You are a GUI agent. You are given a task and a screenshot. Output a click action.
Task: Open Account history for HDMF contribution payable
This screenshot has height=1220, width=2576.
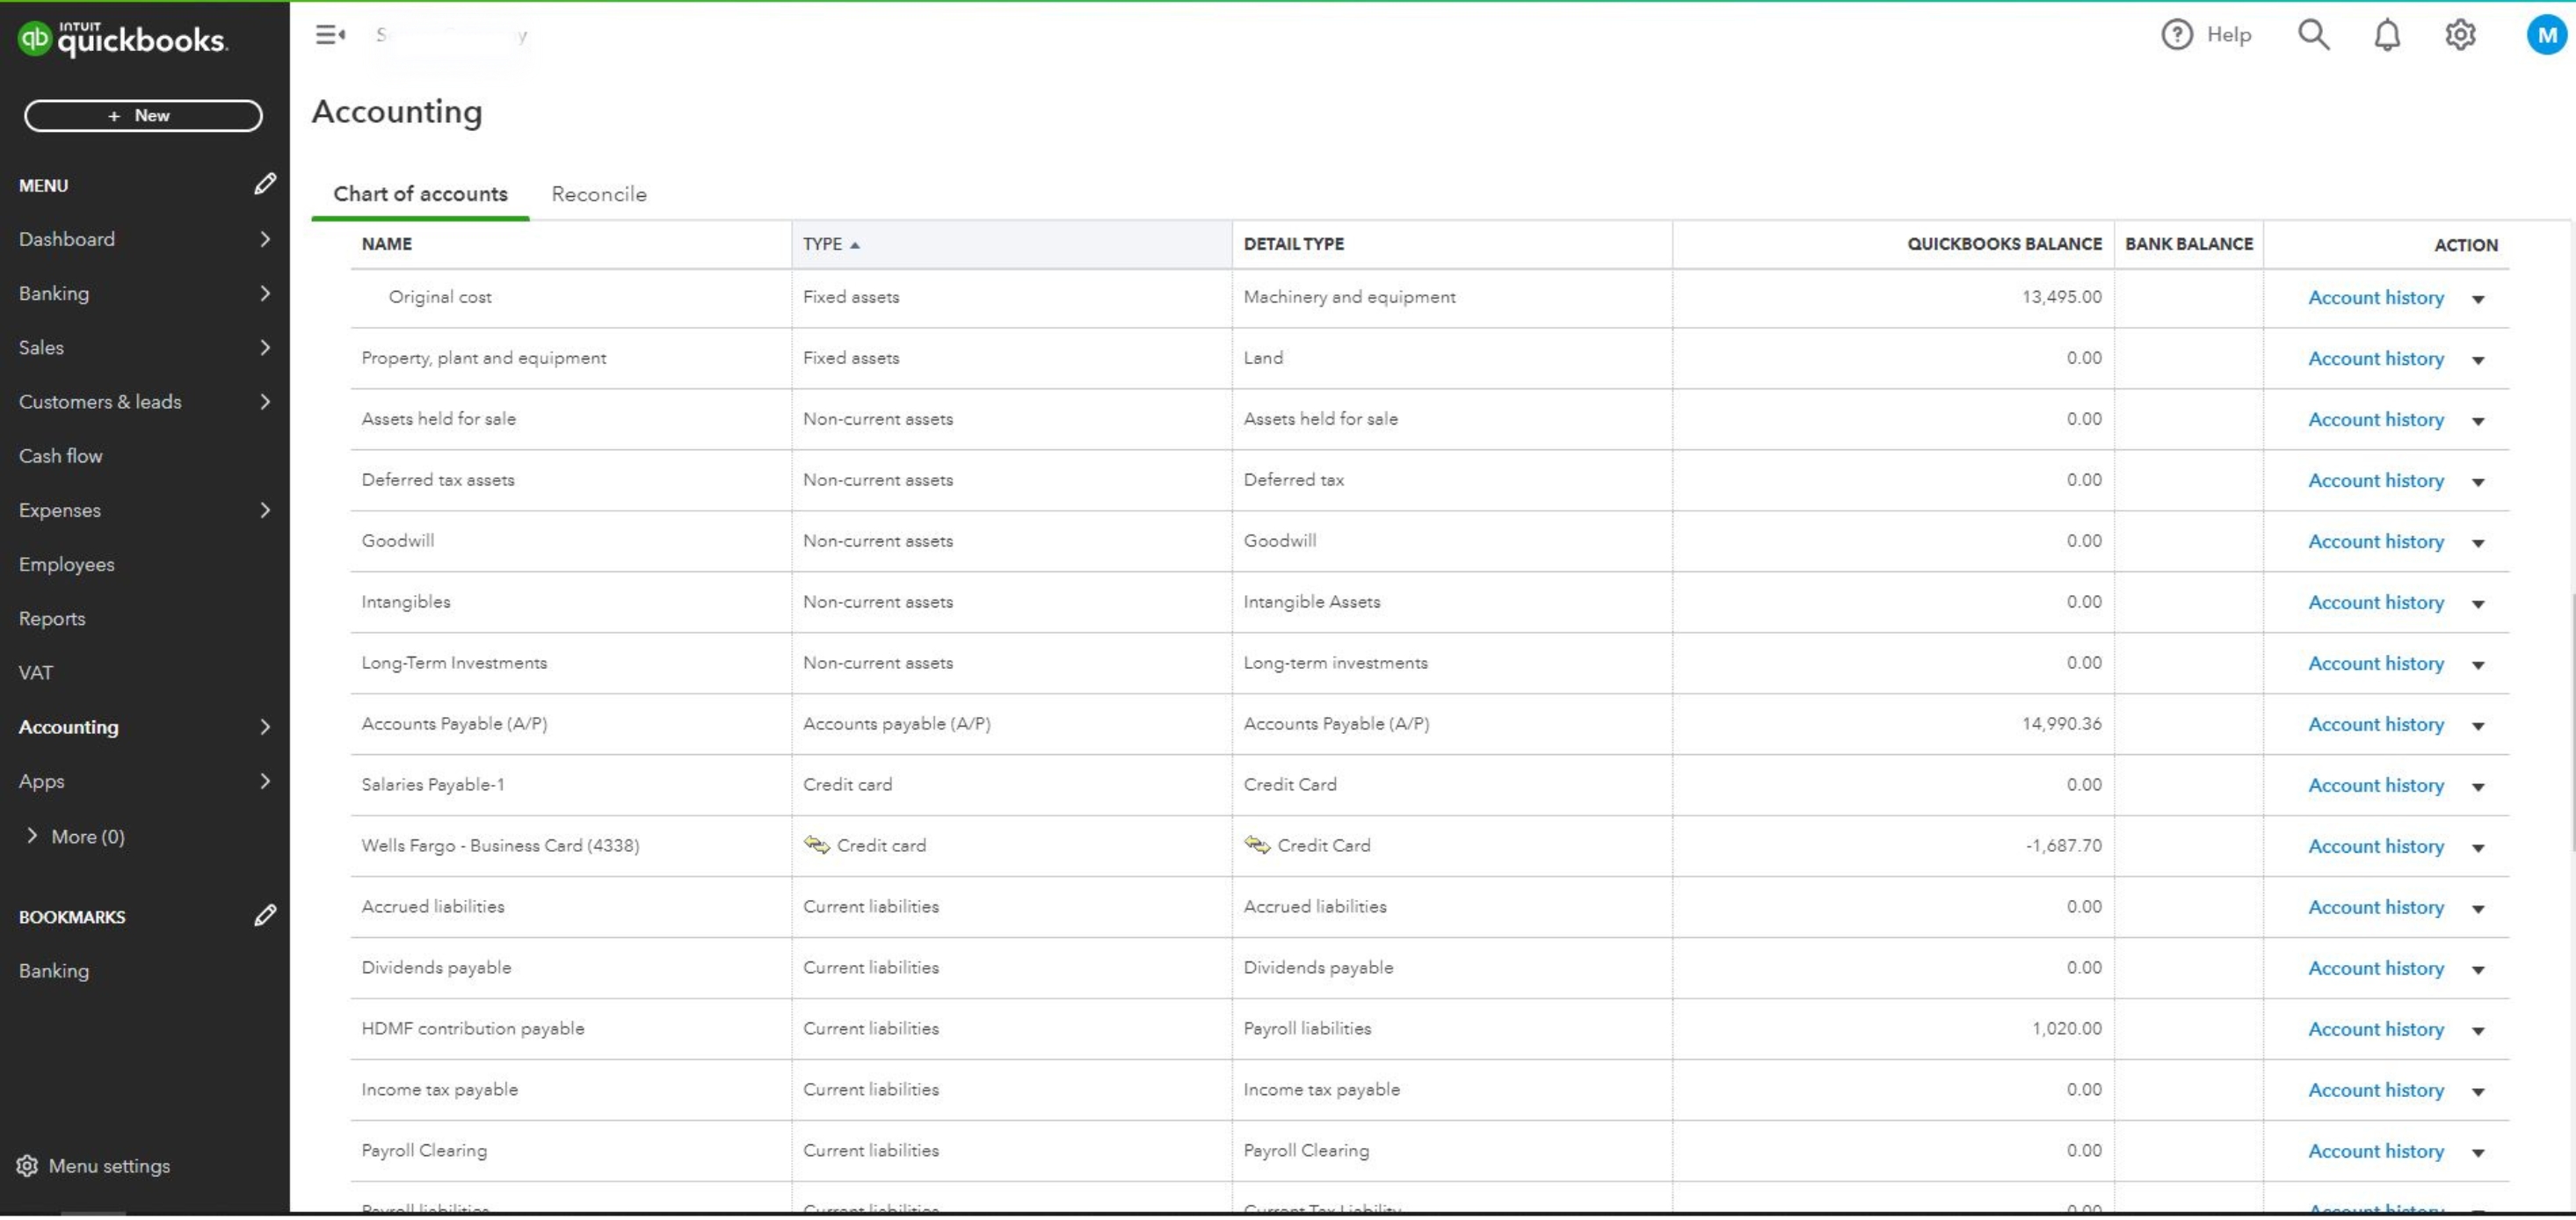click(2375, 1029)
